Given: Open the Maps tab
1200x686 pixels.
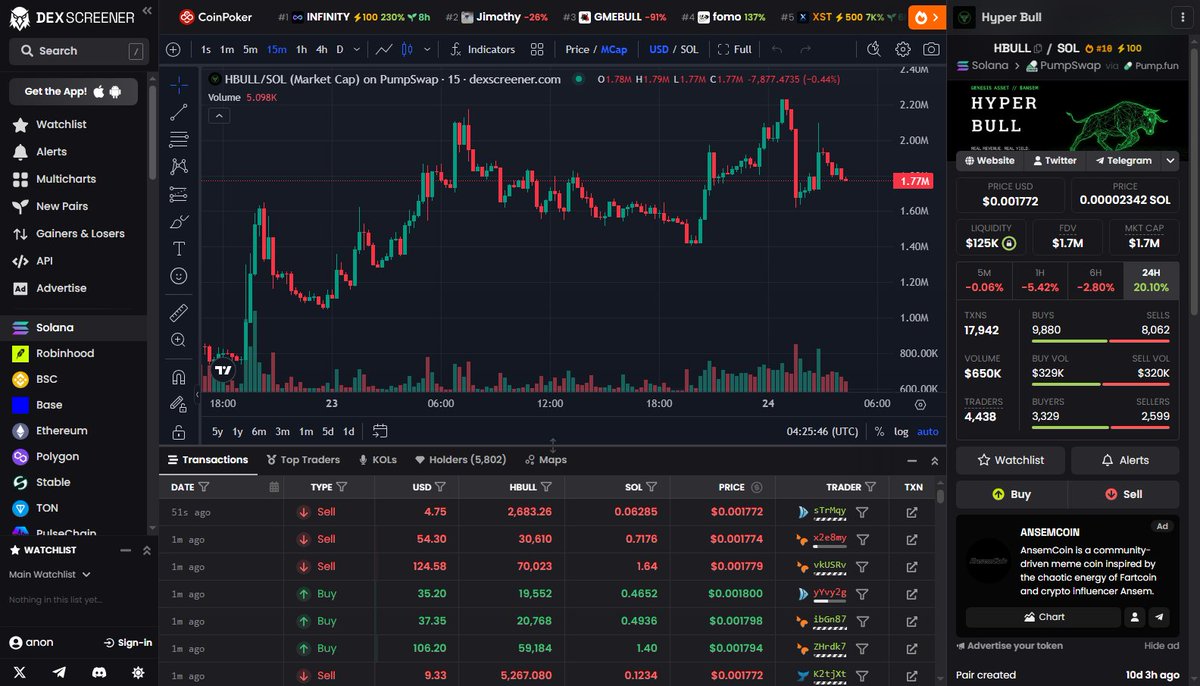Looking at the screenshot, I should pos(545,460).
